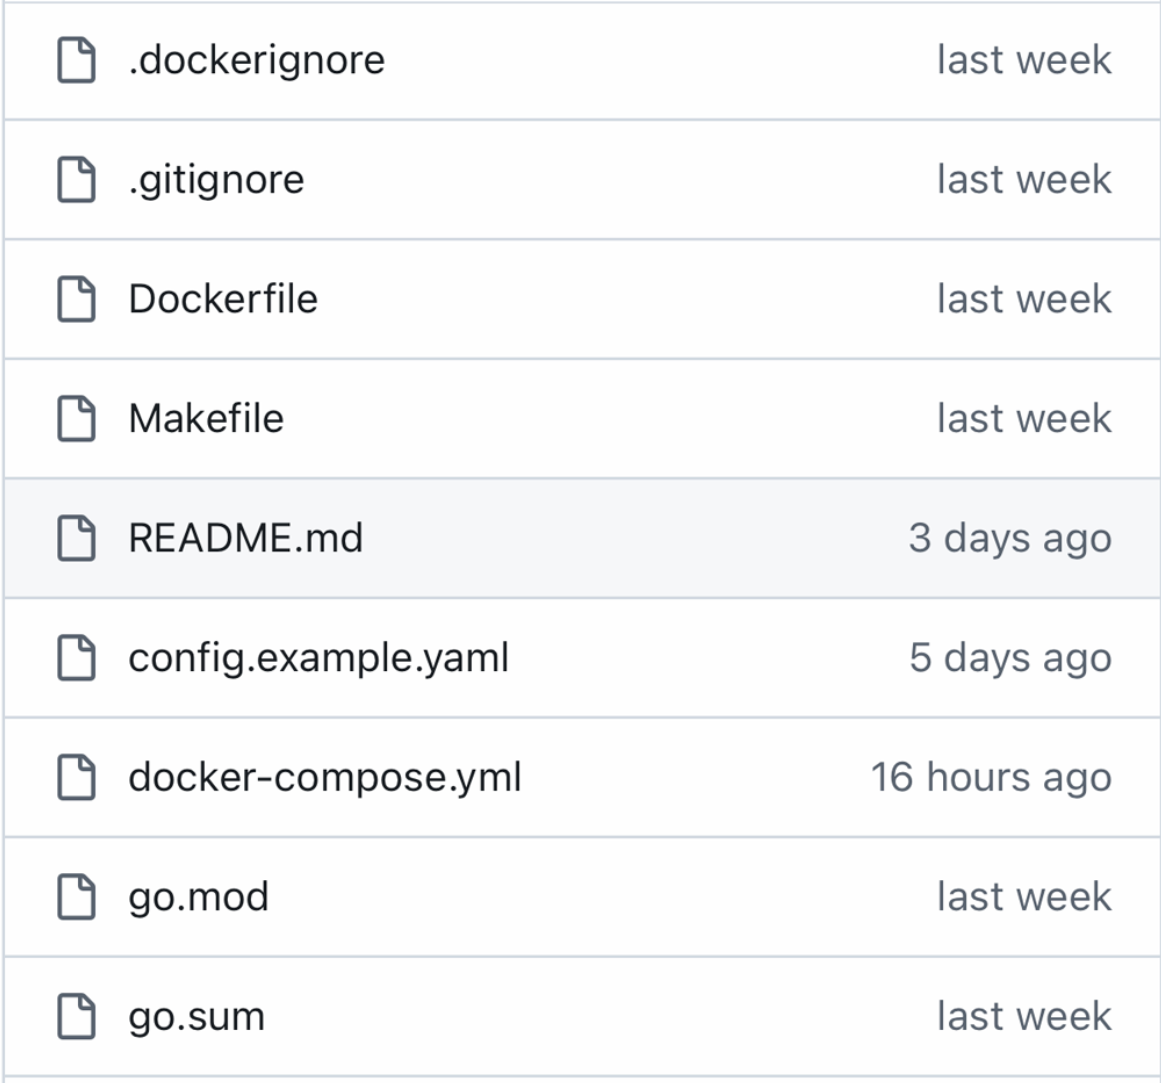Click the file icon beside Dockerfile
This screenshot has width=1161, height=1083.
(76, 299)
